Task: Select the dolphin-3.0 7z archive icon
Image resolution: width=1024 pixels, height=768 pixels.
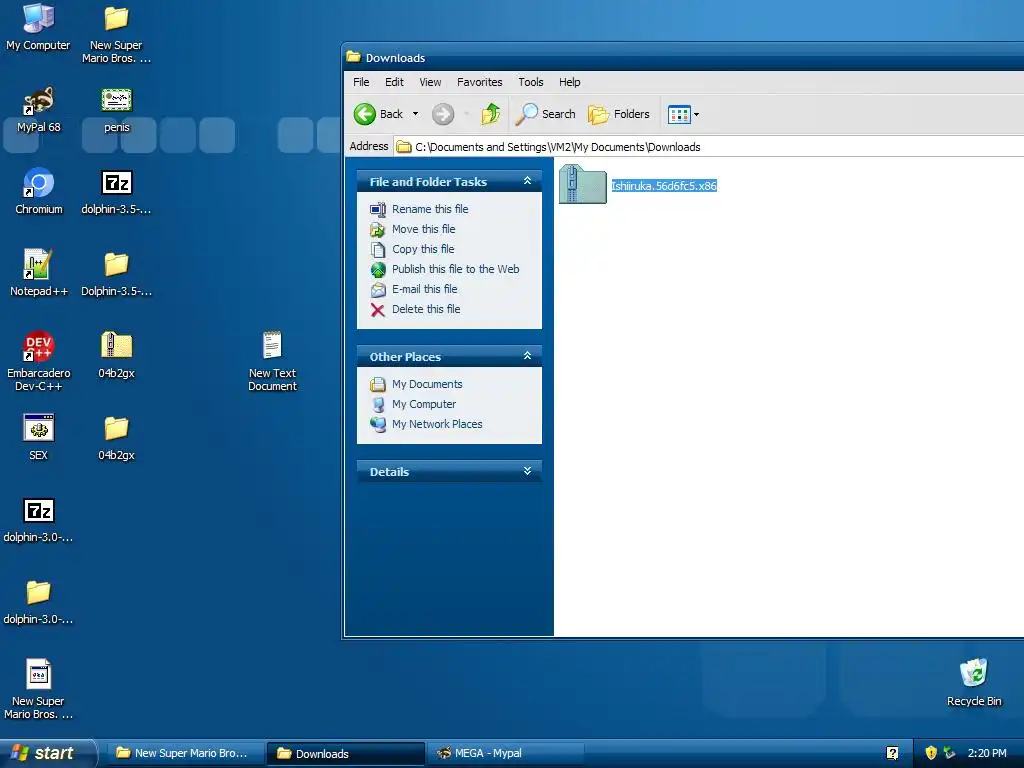Action: coord(39,520)
